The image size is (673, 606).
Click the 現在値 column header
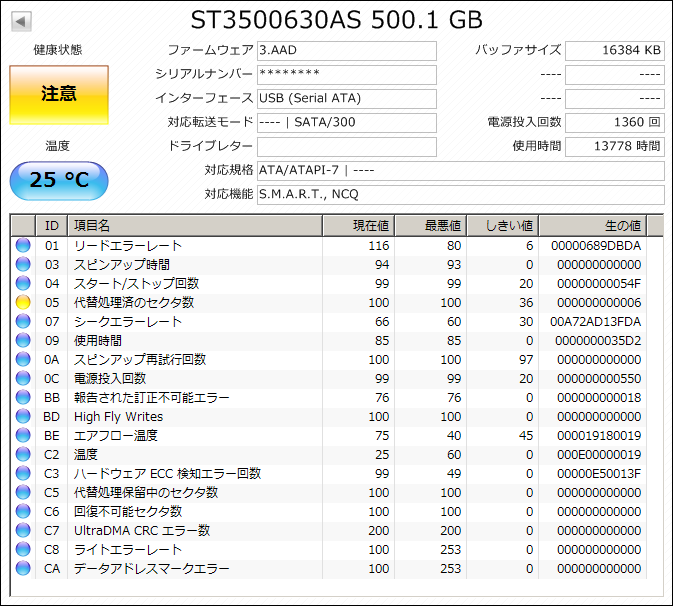click(358, 226)
